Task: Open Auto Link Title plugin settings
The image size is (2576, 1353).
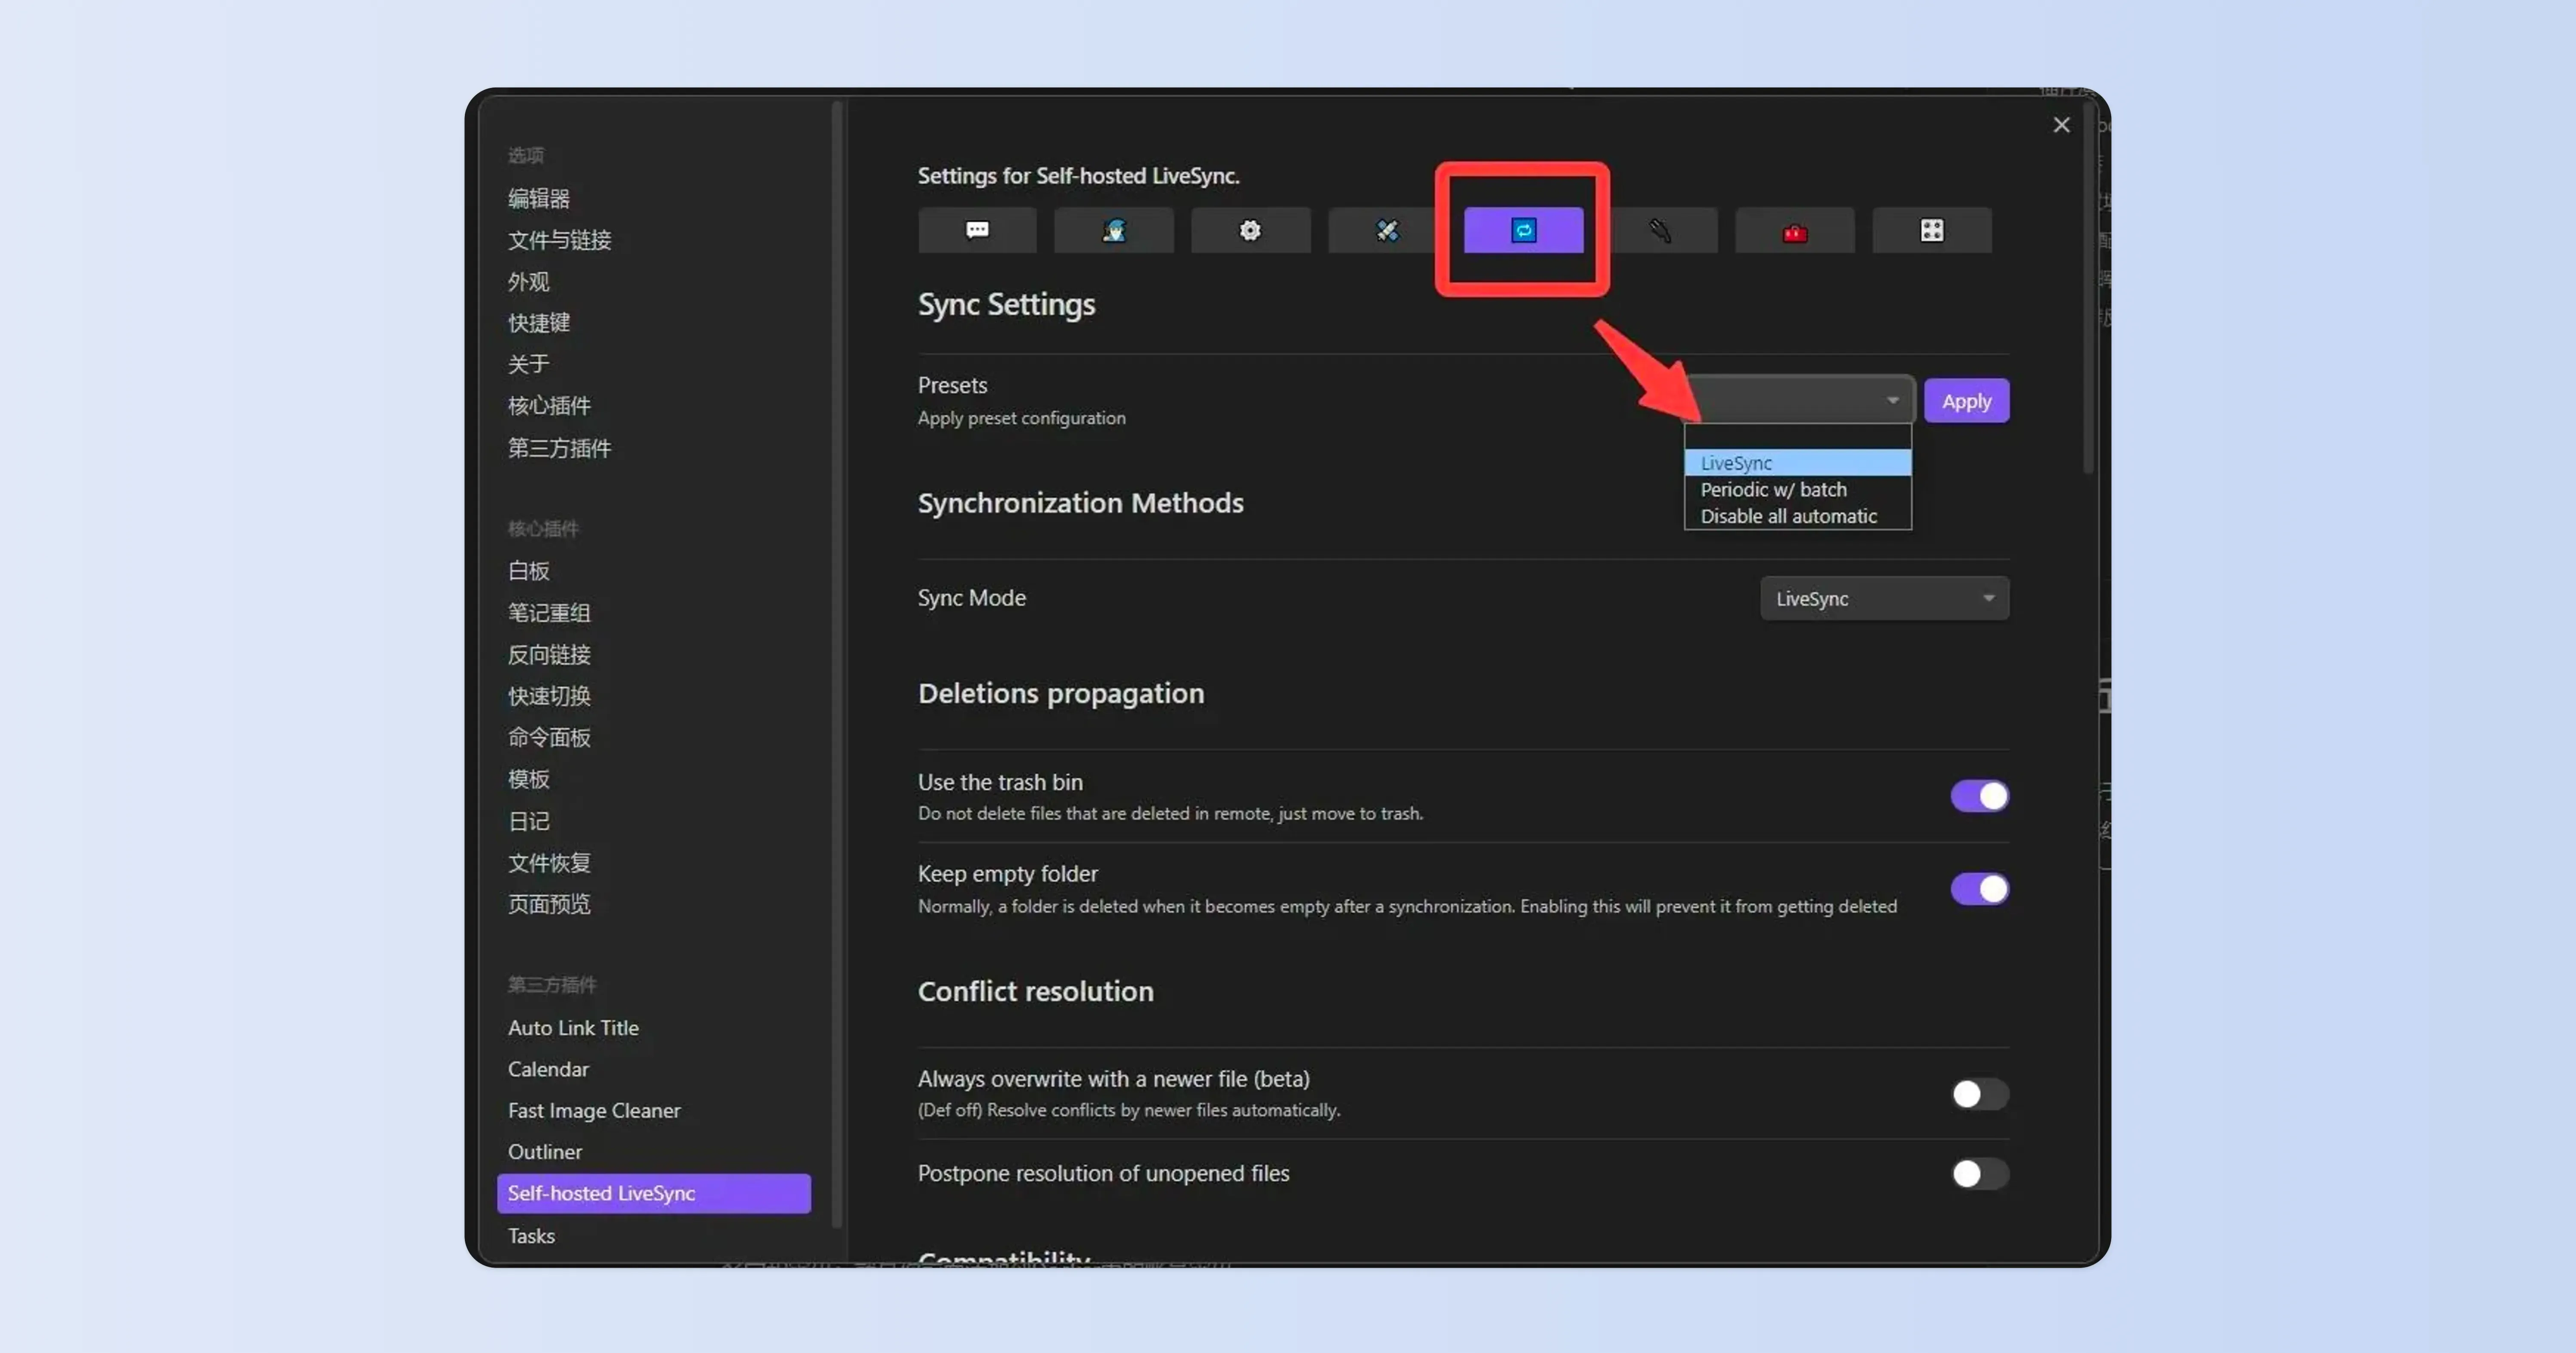Action: pyautogui.click(x=573, y=1028)
